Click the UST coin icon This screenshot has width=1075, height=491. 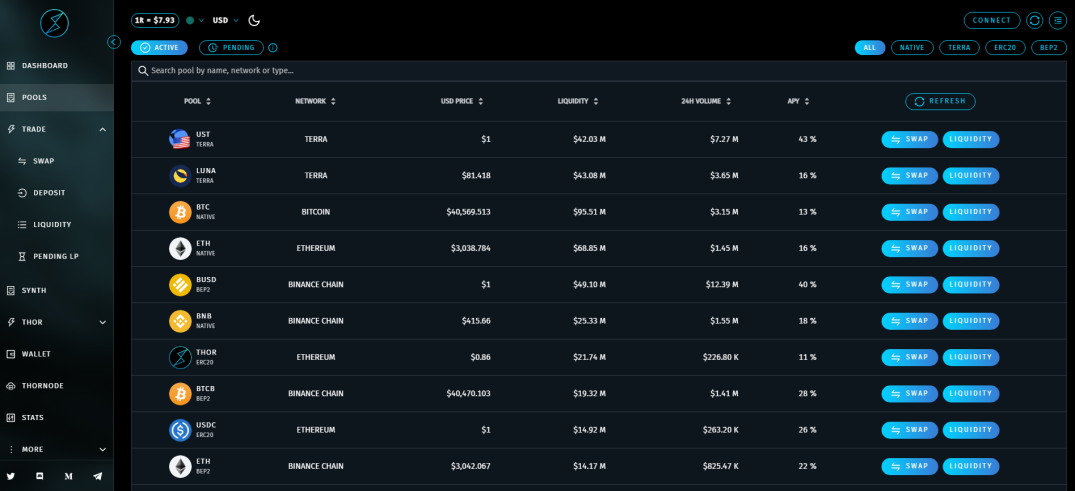[x=180, y=139]
